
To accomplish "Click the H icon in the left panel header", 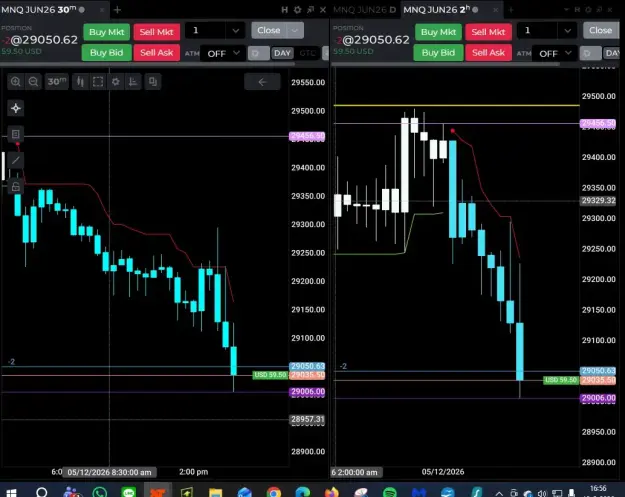I will click(285, 10).
